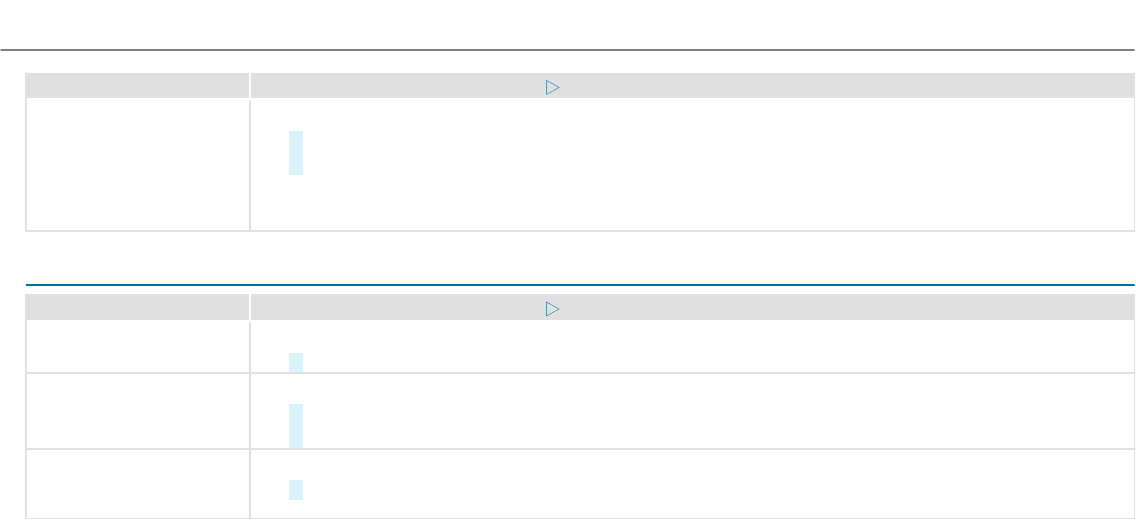The width and height of the screenshot is (1136, 520).
Task: Click middle row's right cell in lower table
Action: click(700, 411)
